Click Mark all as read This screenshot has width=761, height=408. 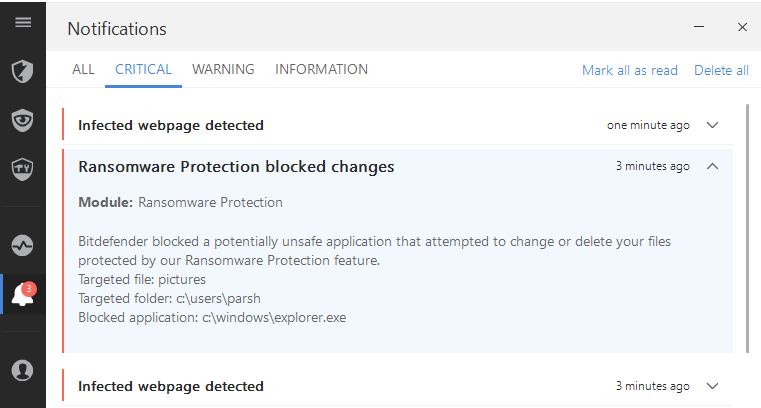coord(630,70)
